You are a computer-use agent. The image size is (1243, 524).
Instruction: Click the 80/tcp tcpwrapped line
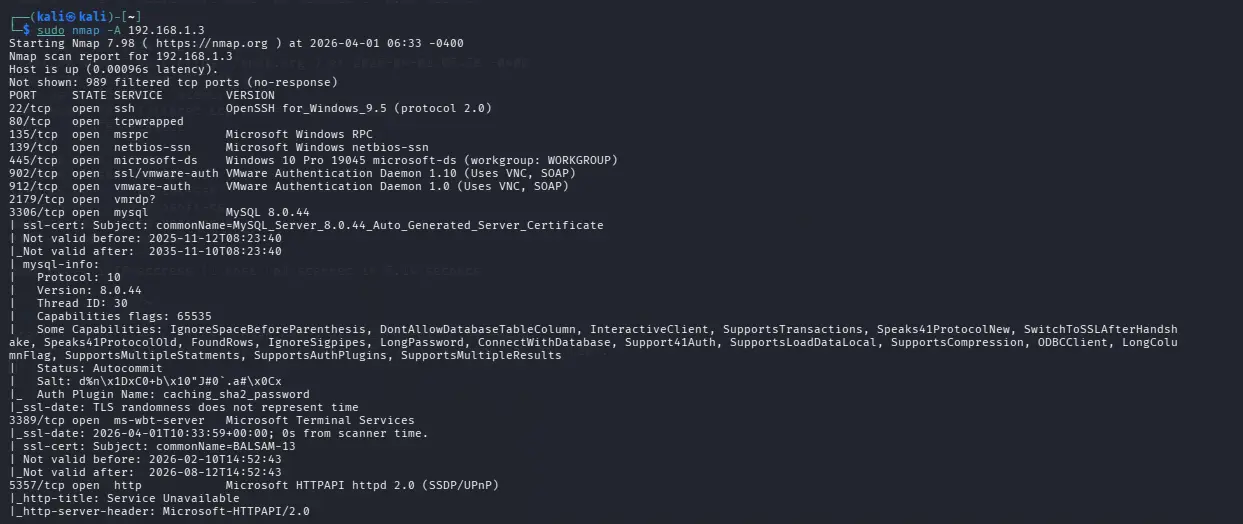(x=96, y=121)
